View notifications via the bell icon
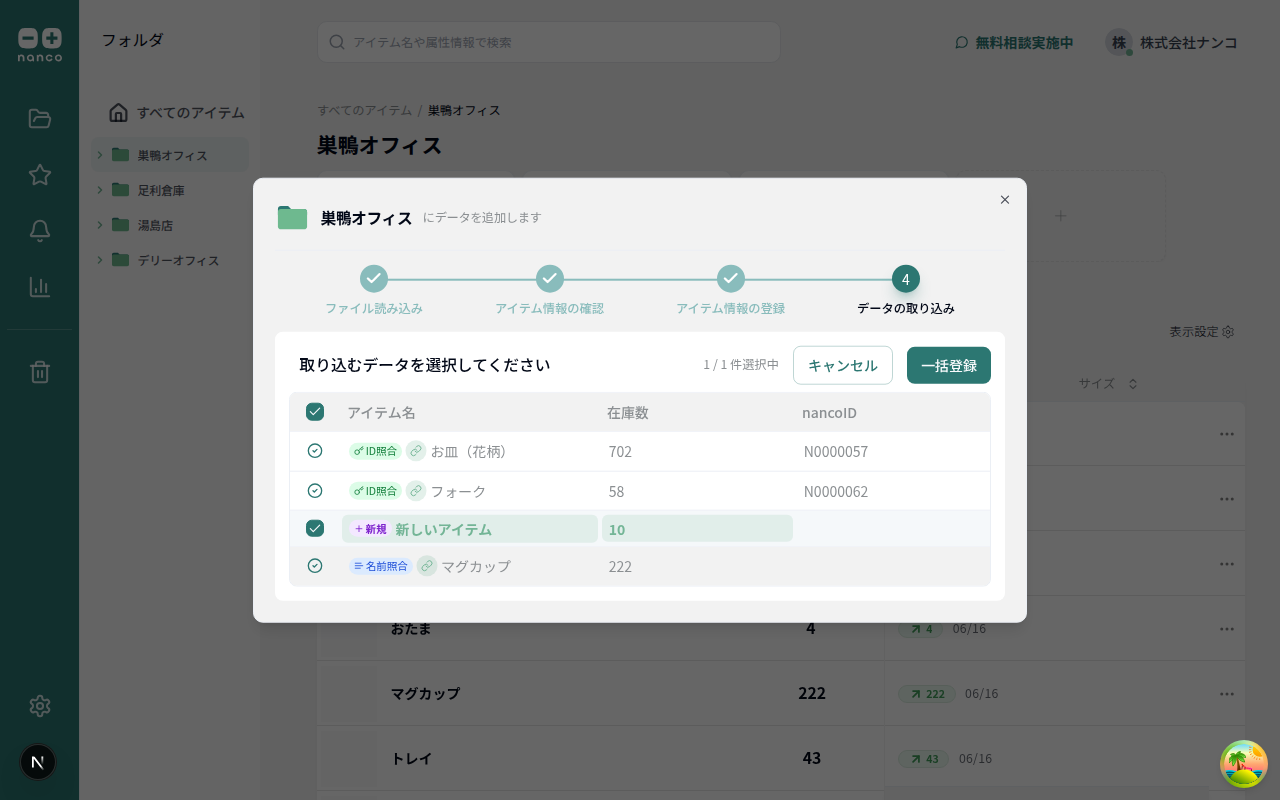This screenshot has width=1280, height=800. coord(39,230)
